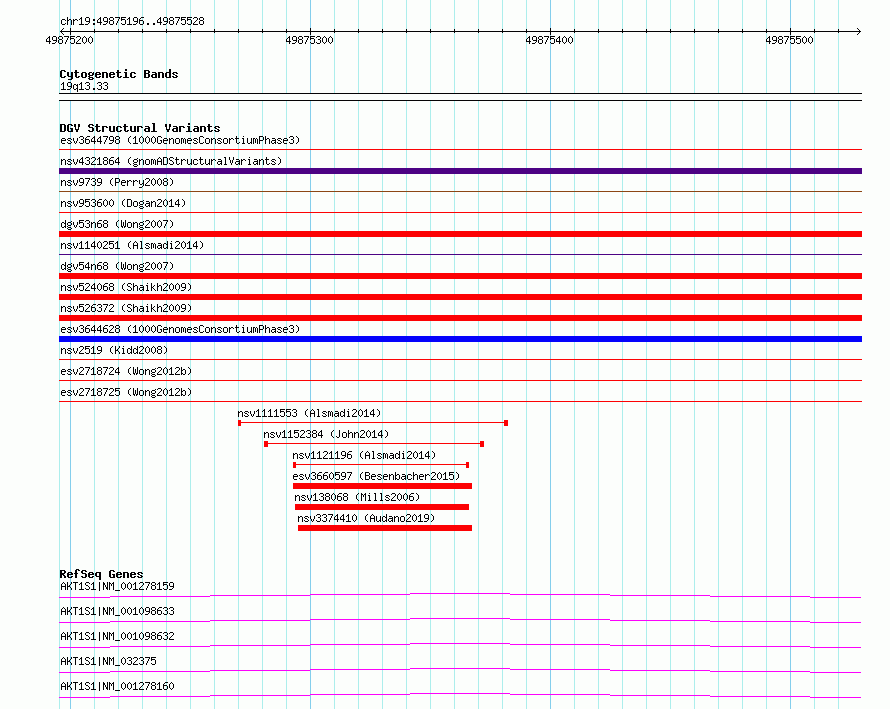Click the RefSeq Genes track heading
This screenshot has height=709, width=890.
[101, 574]
